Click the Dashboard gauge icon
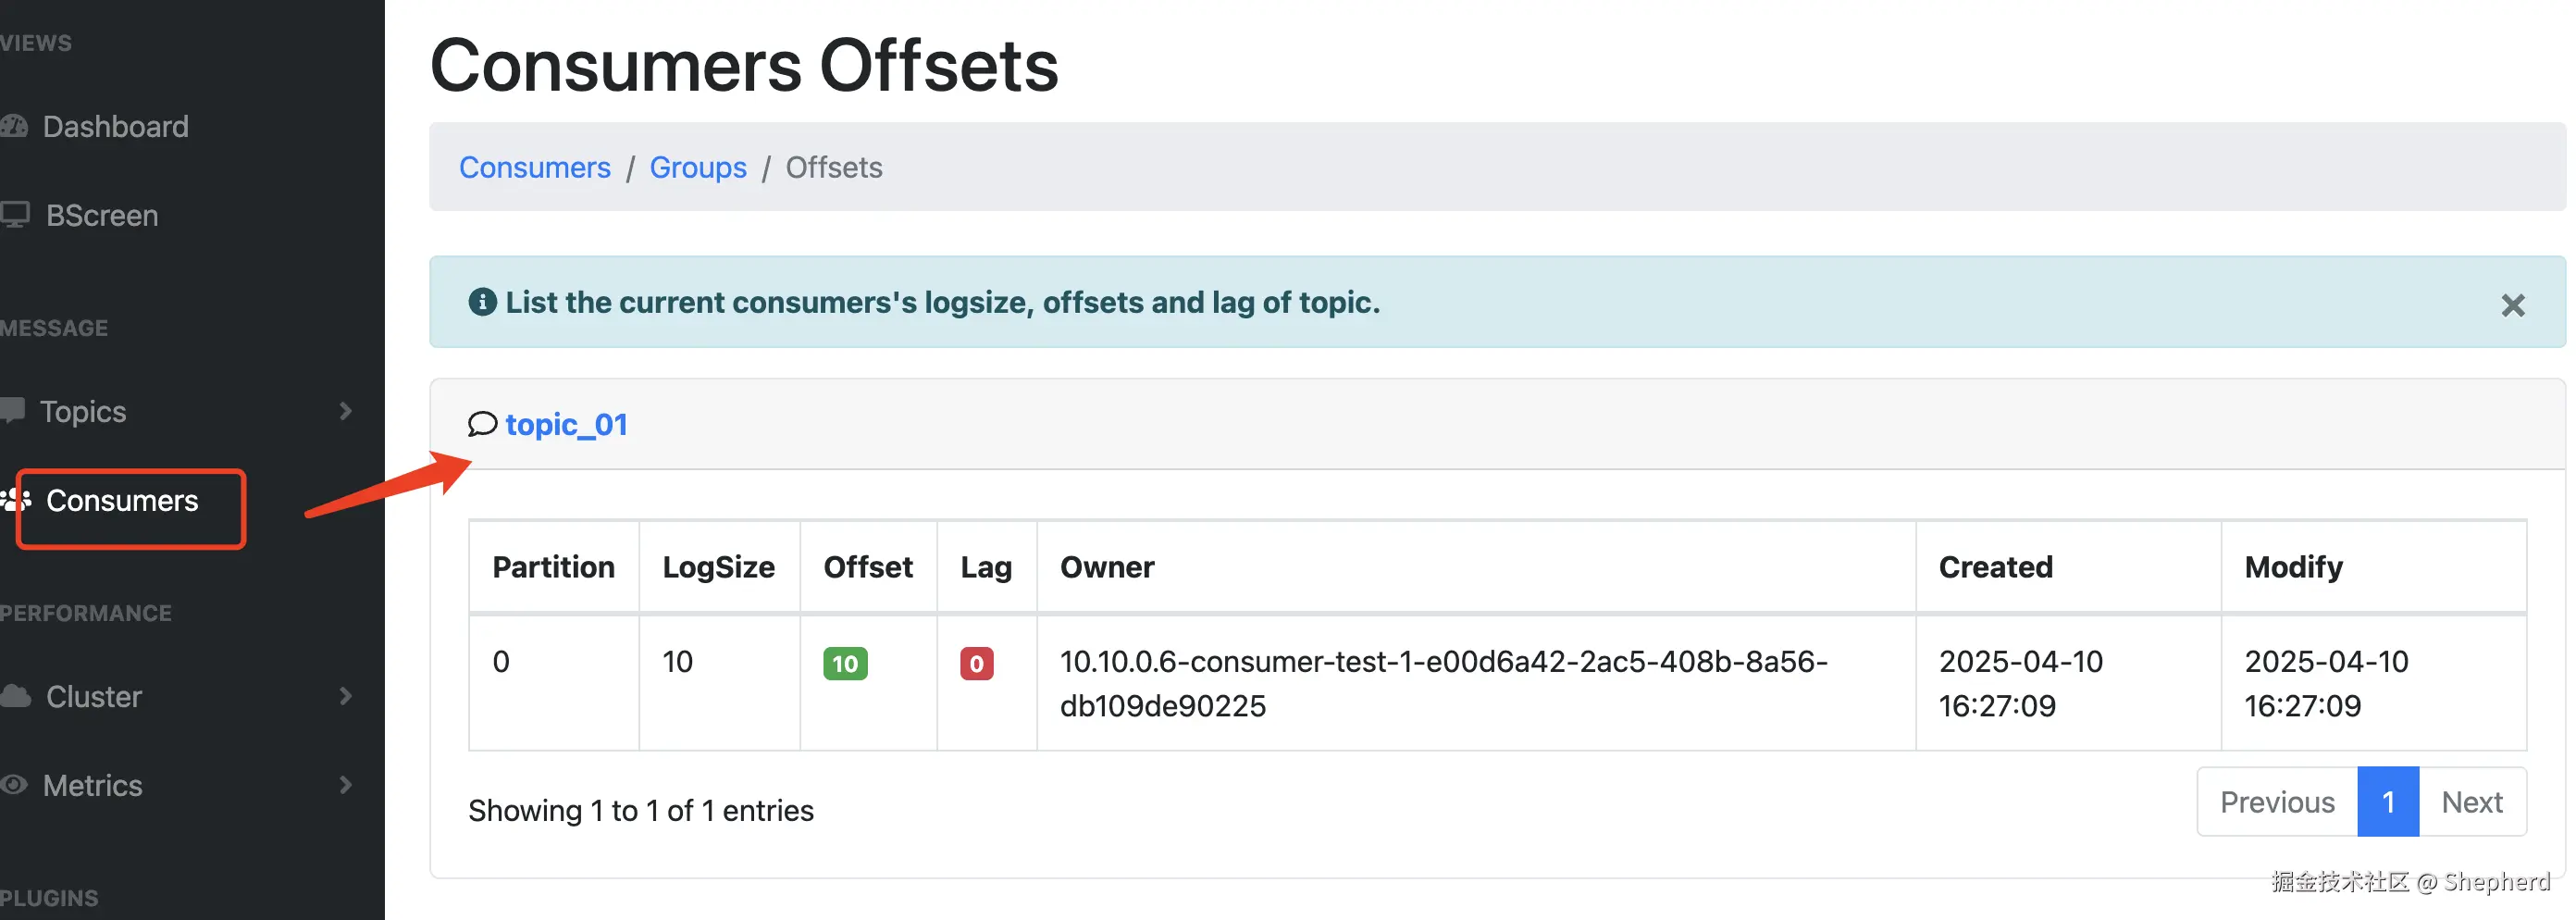Viewport: 2576px width, 920px height. point(14,126)
